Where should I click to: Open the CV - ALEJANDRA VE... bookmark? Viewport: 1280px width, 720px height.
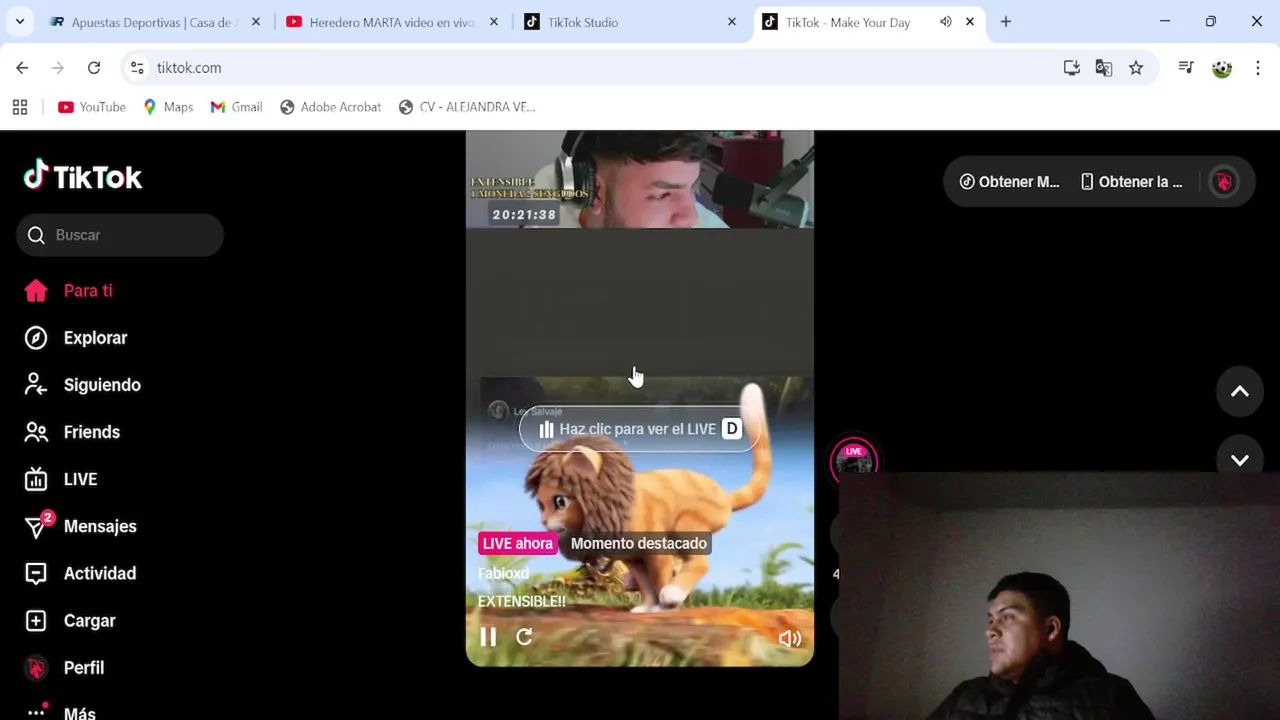(467, 107)
